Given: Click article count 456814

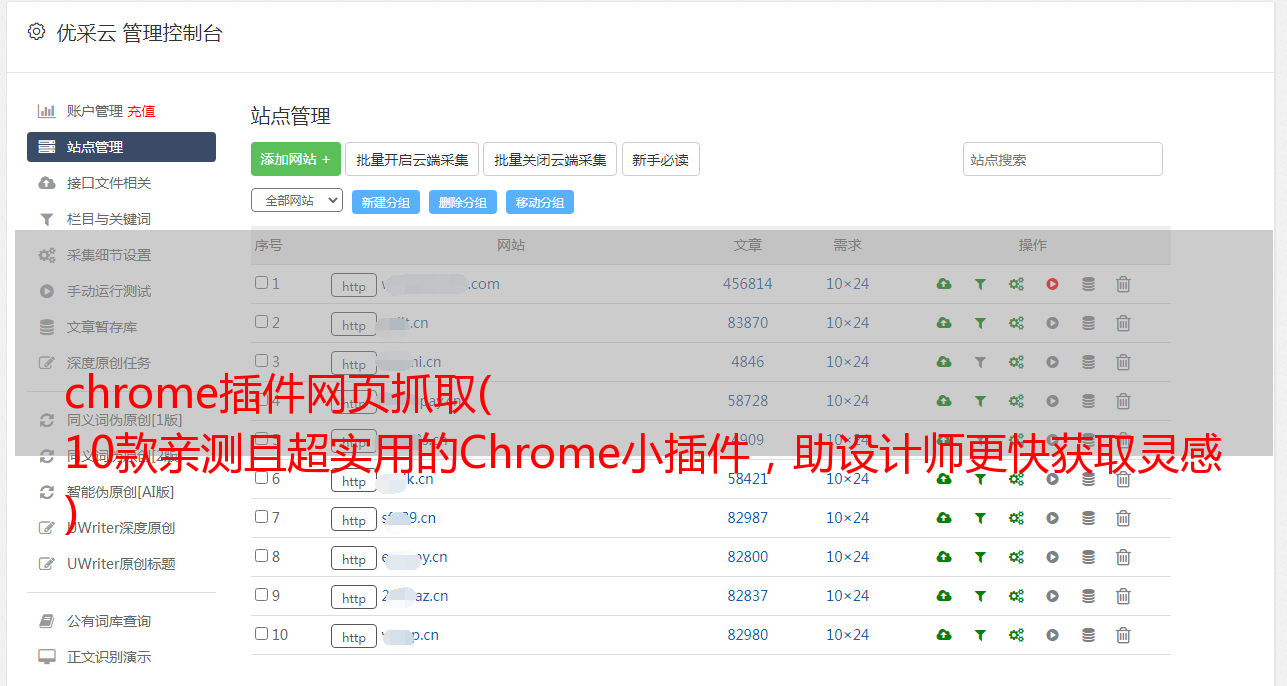Looking at the screenshot, I should point(748,284).
